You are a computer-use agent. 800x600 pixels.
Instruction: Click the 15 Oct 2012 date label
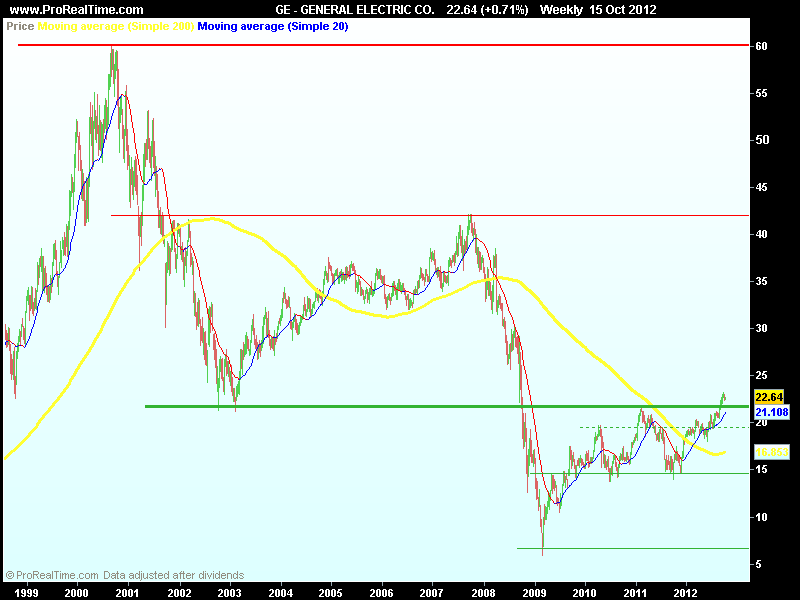point(622,10)
